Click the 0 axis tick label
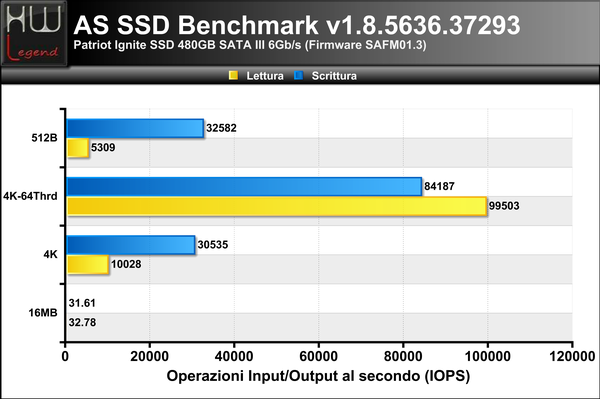Screen dimensions: 600x399 65,357
